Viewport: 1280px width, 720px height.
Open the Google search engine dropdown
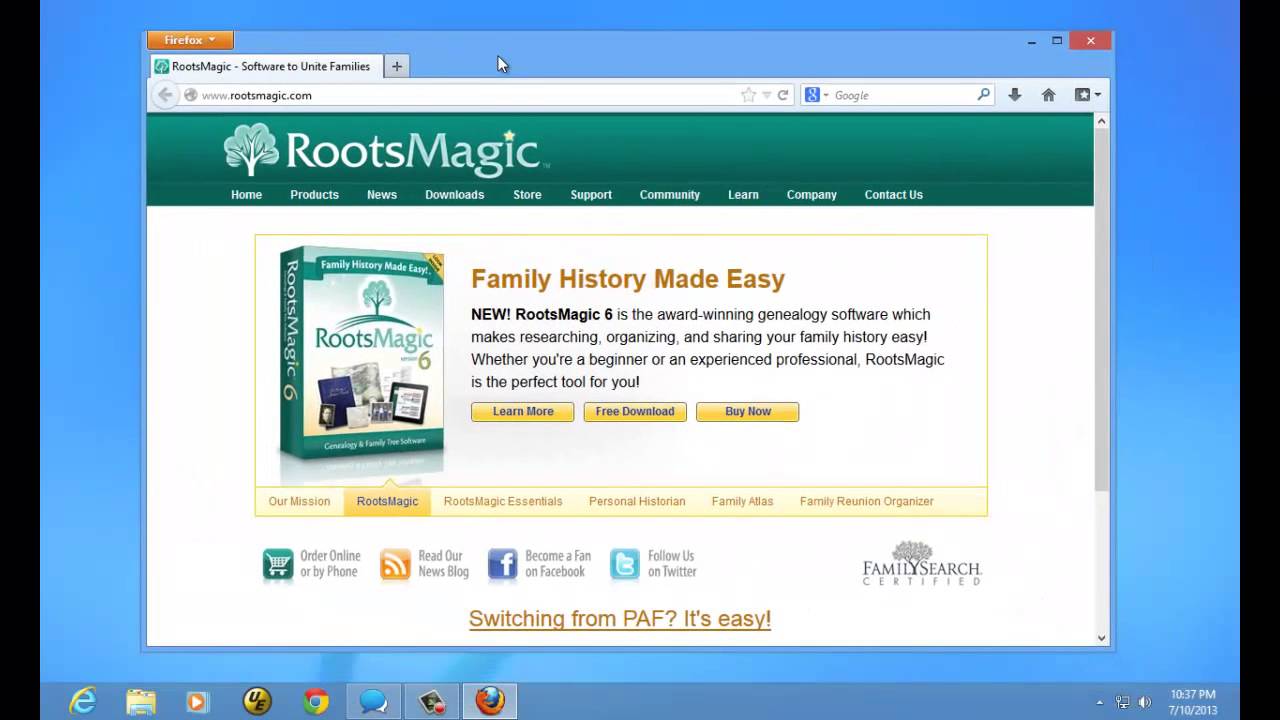[816, 95]
